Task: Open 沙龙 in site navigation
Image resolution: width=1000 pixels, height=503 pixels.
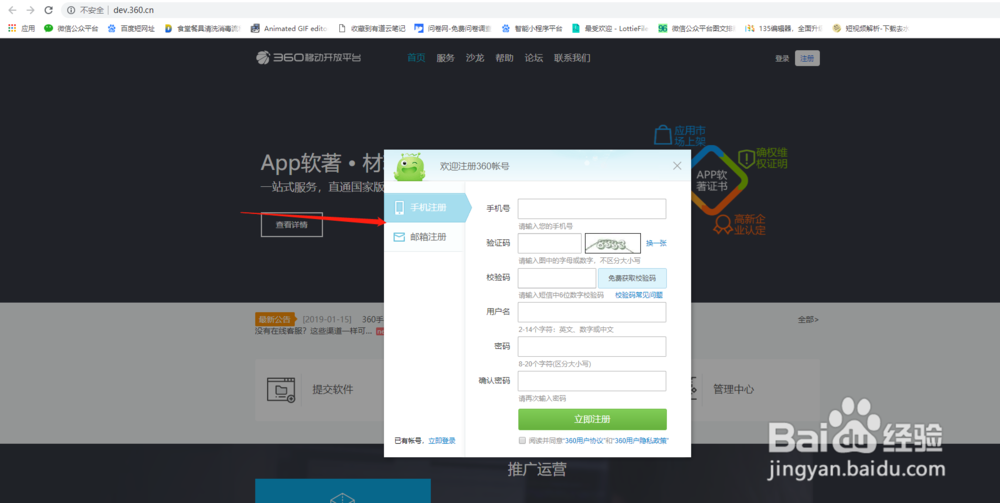Action: coord(474,58)
